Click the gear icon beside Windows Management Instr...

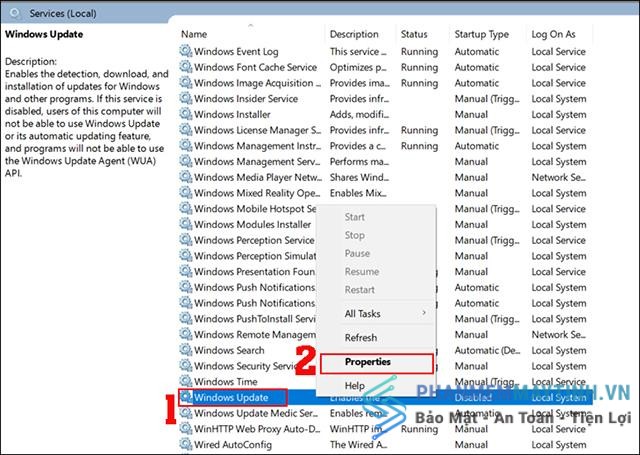(x=186, y=145)
